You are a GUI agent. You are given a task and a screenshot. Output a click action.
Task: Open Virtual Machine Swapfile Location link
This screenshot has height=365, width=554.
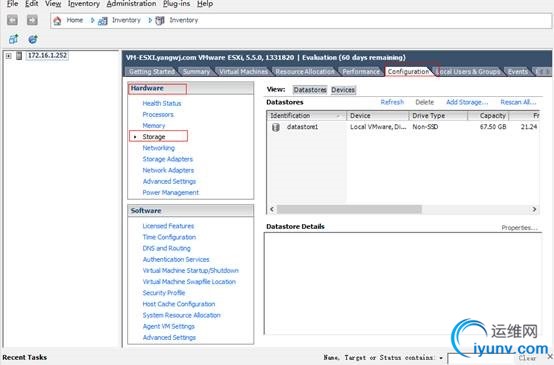189,282
